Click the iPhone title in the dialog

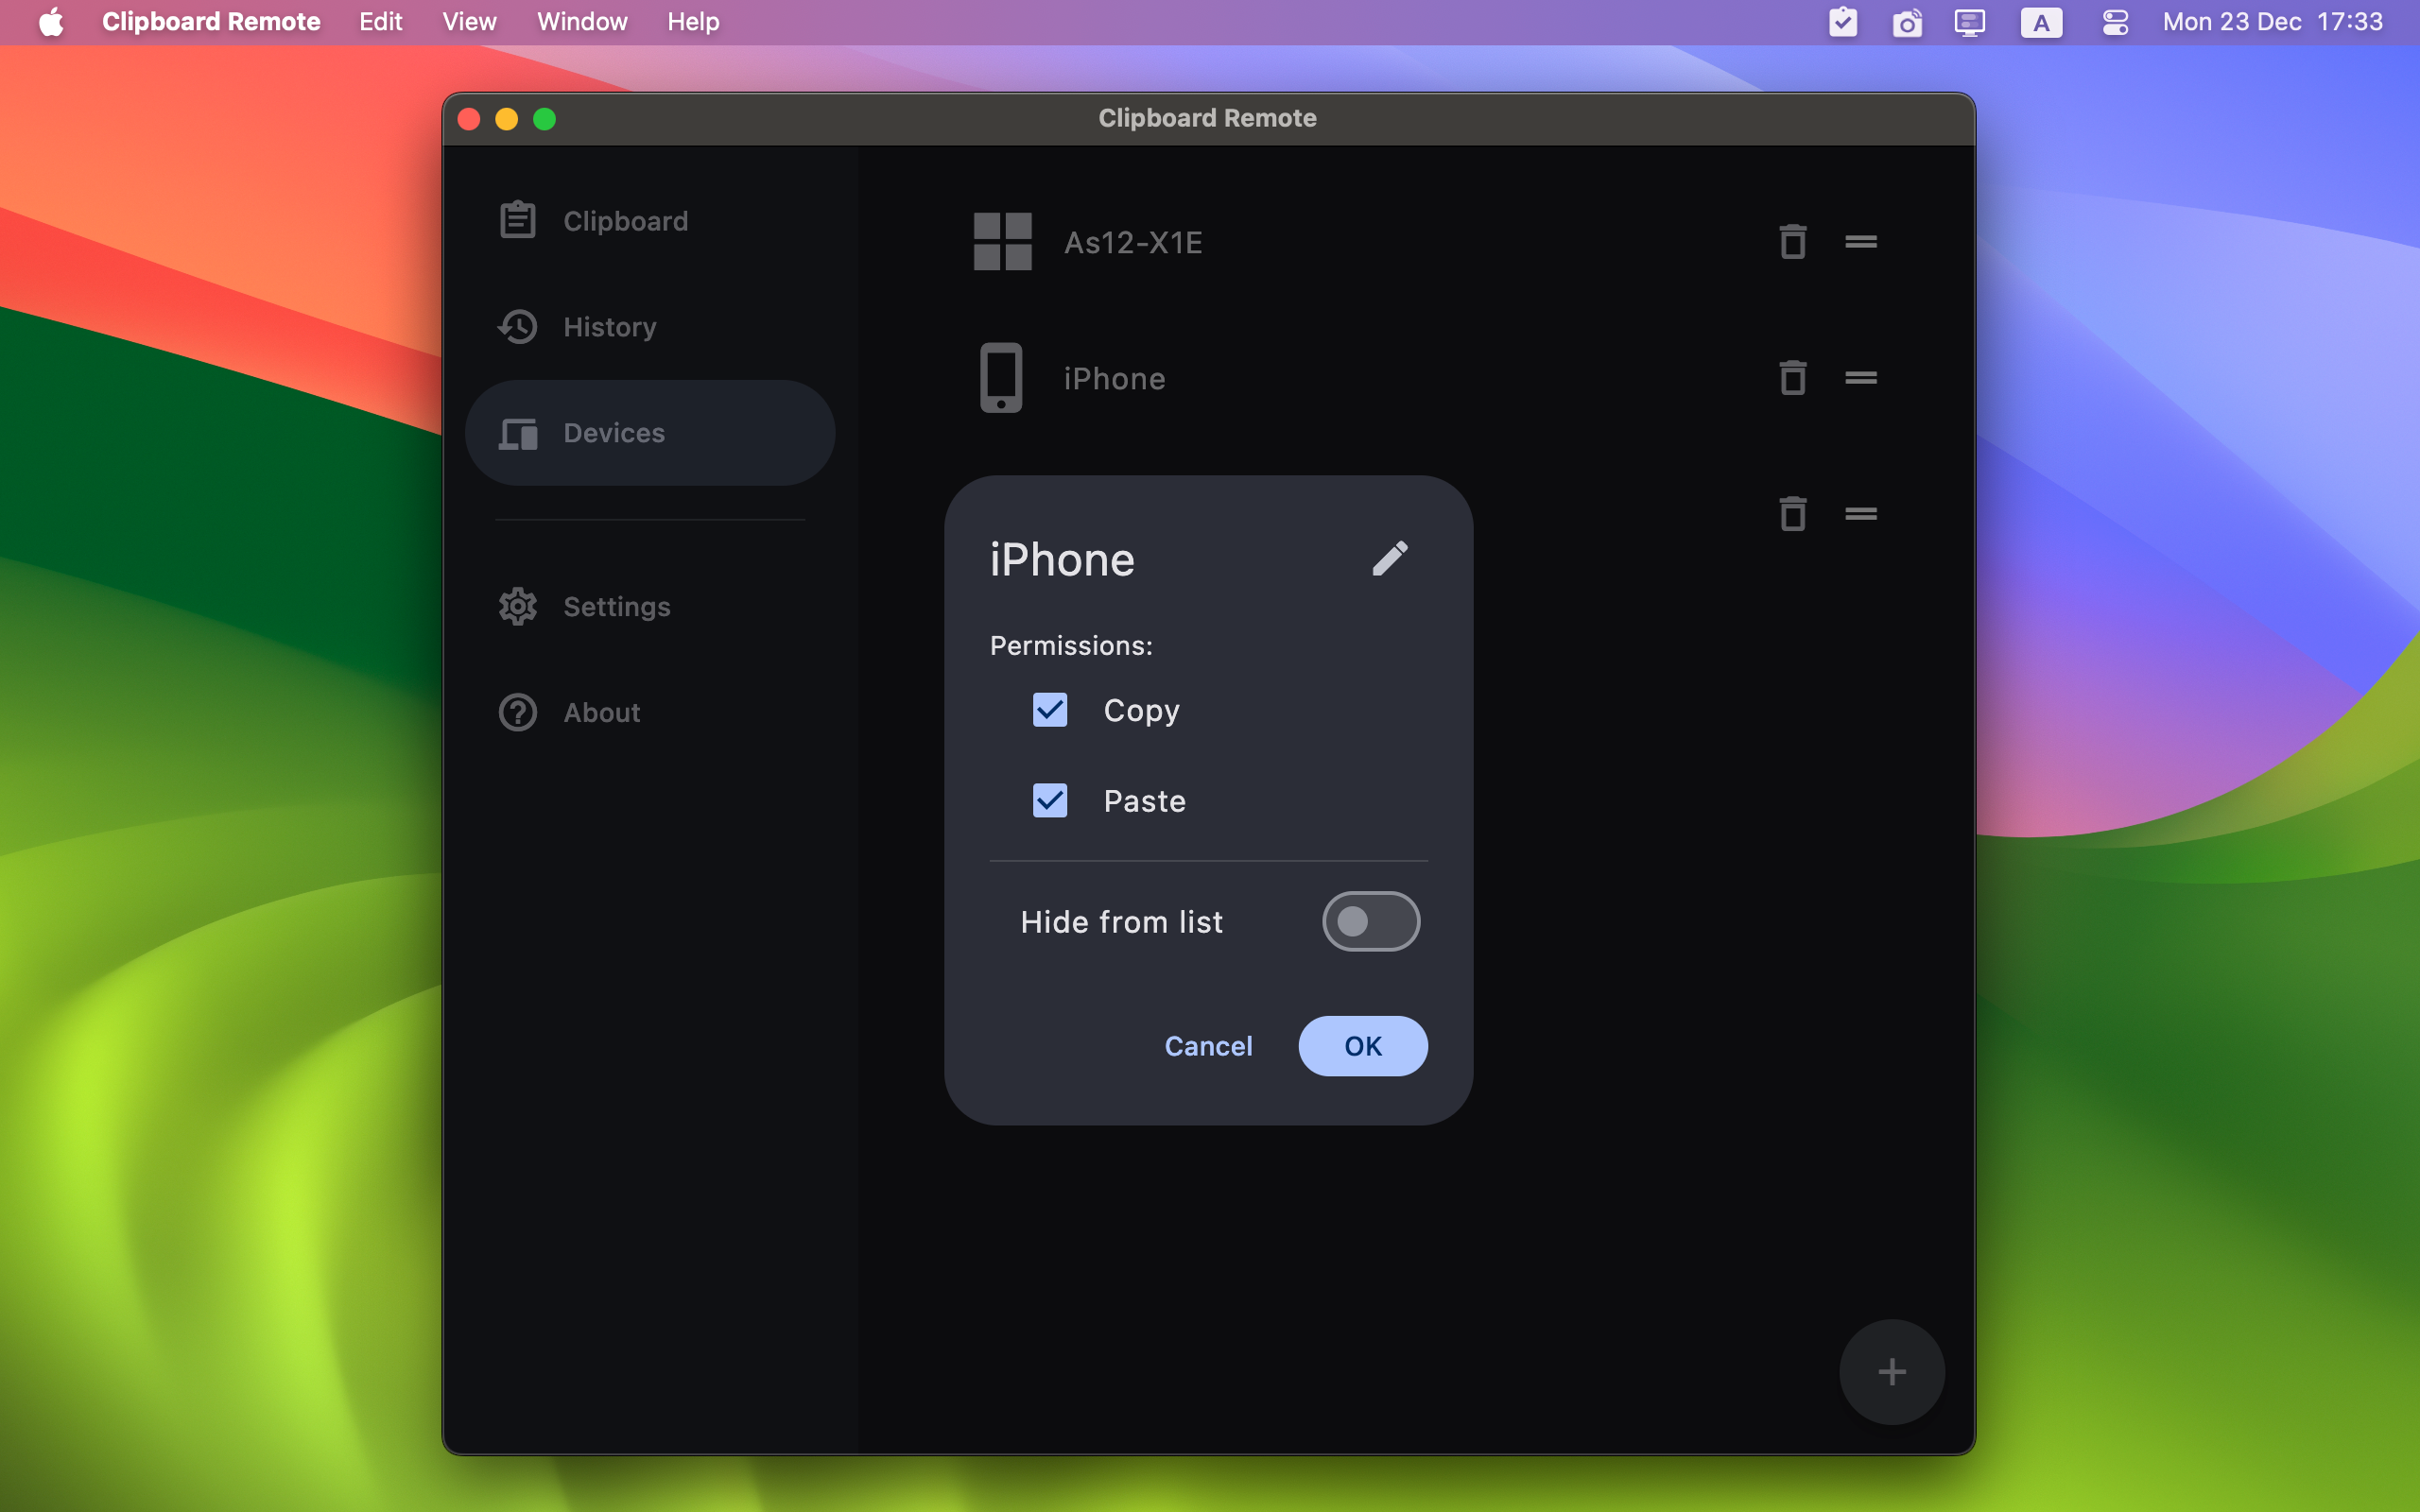(x=1062, y=560)
